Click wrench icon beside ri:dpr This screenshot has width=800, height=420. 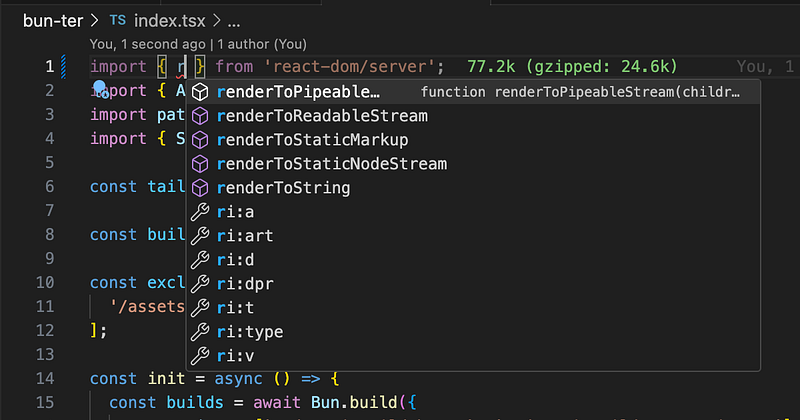[200, 284]
